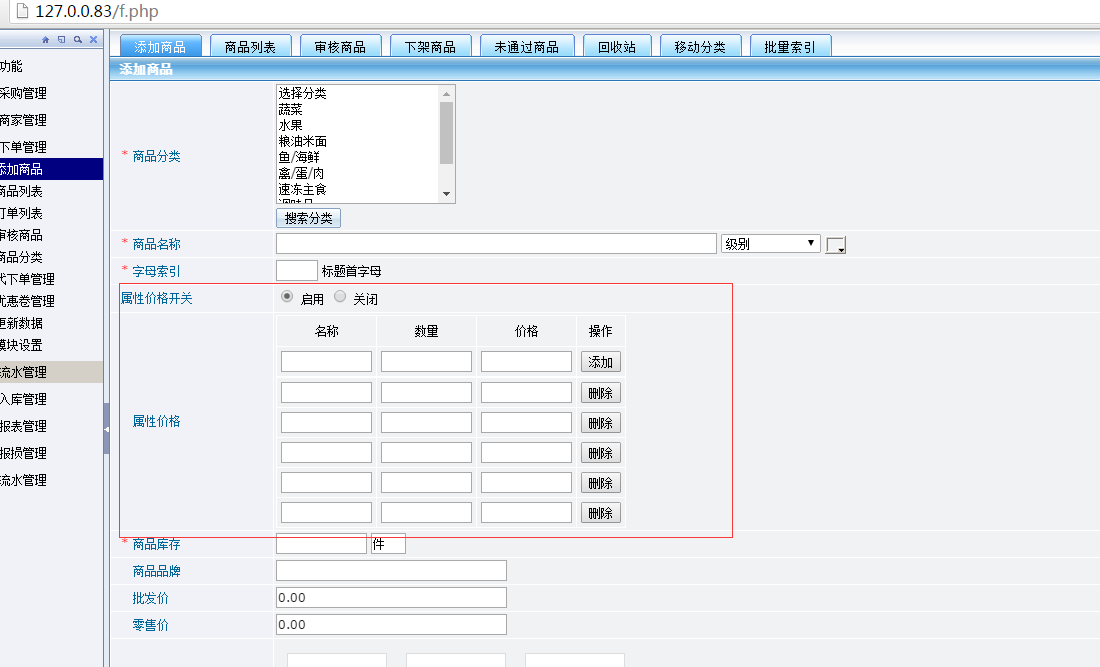Choose 速冻主食 in the category list

coord(358,190)
